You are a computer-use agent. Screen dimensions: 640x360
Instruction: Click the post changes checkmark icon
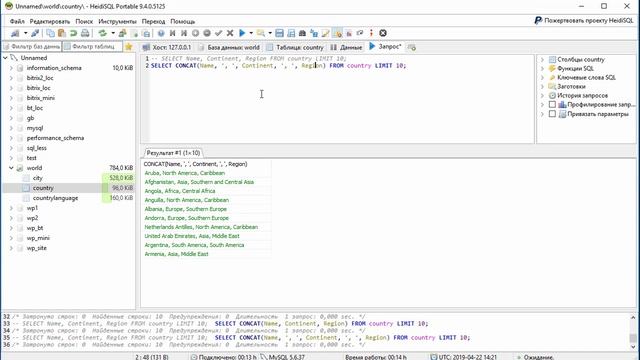pyautogui.click(x=218, y=33)
